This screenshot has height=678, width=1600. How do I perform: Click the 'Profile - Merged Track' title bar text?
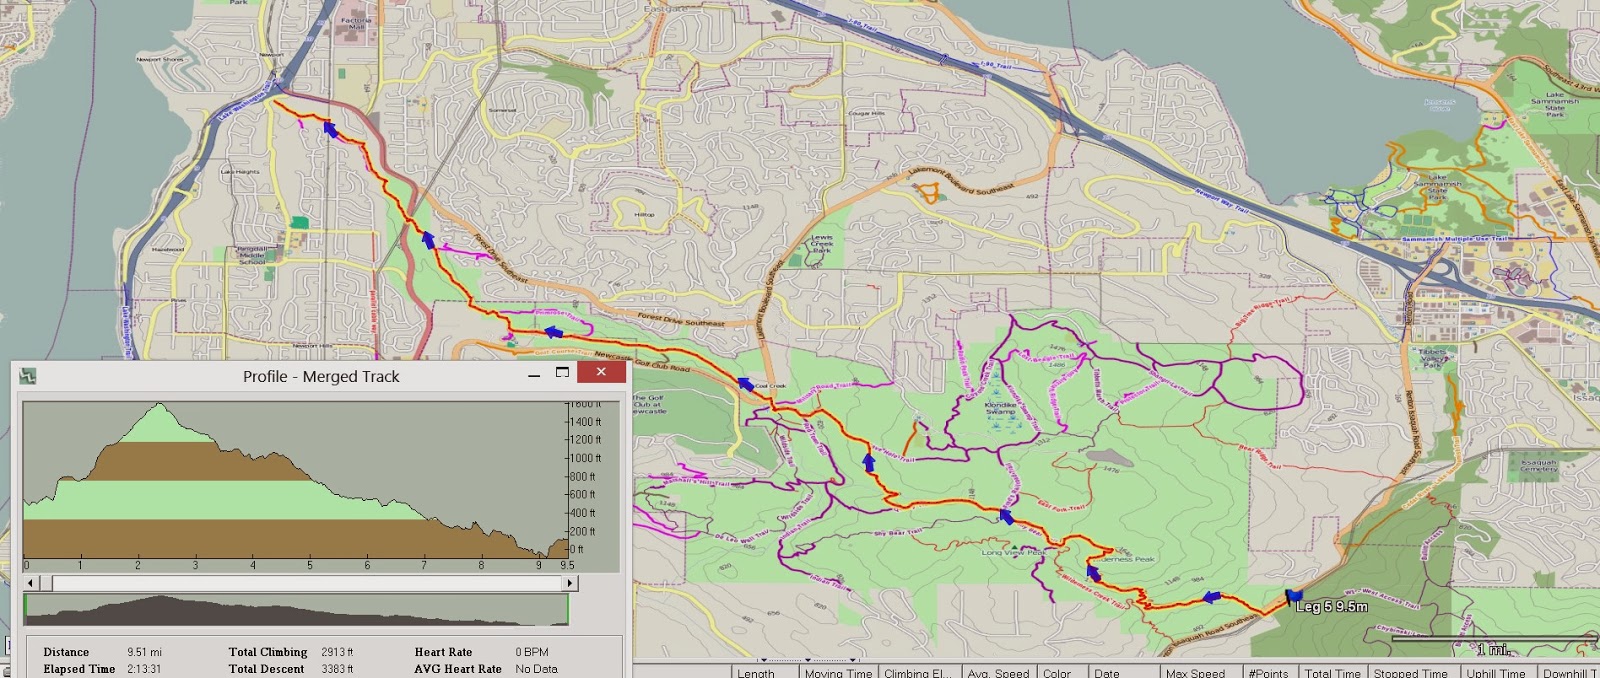pos(321,377)
